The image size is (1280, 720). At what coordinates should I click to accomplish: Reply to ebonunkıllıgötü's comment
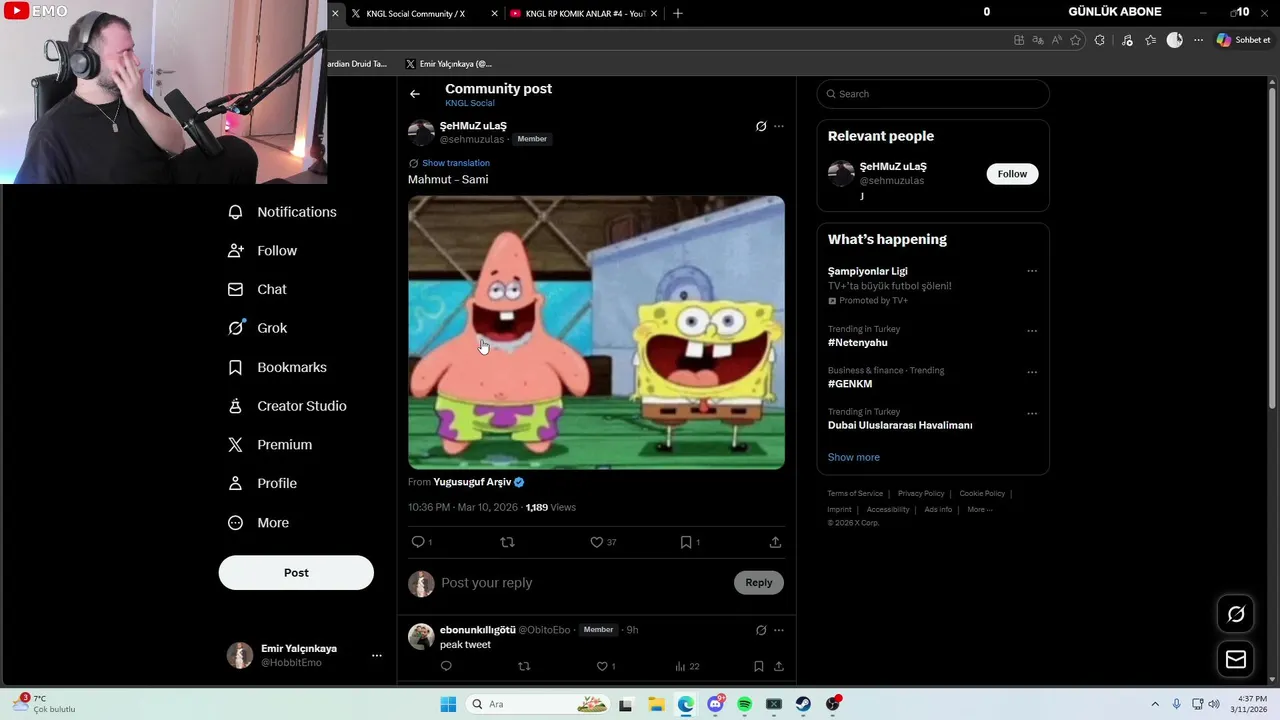[446, 666]
